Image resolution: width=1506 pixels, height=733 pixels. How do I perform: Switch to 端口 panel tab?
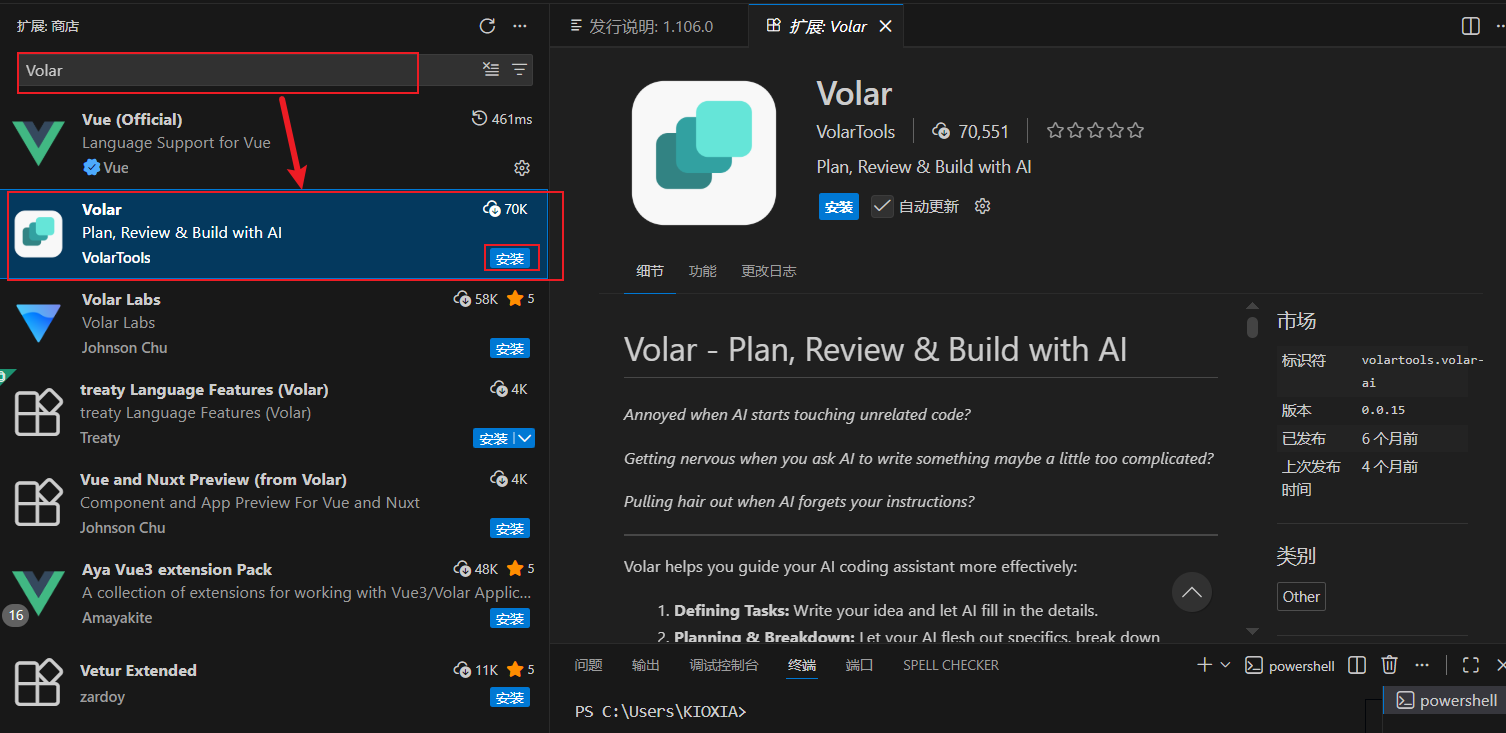(x=859, y=665)
